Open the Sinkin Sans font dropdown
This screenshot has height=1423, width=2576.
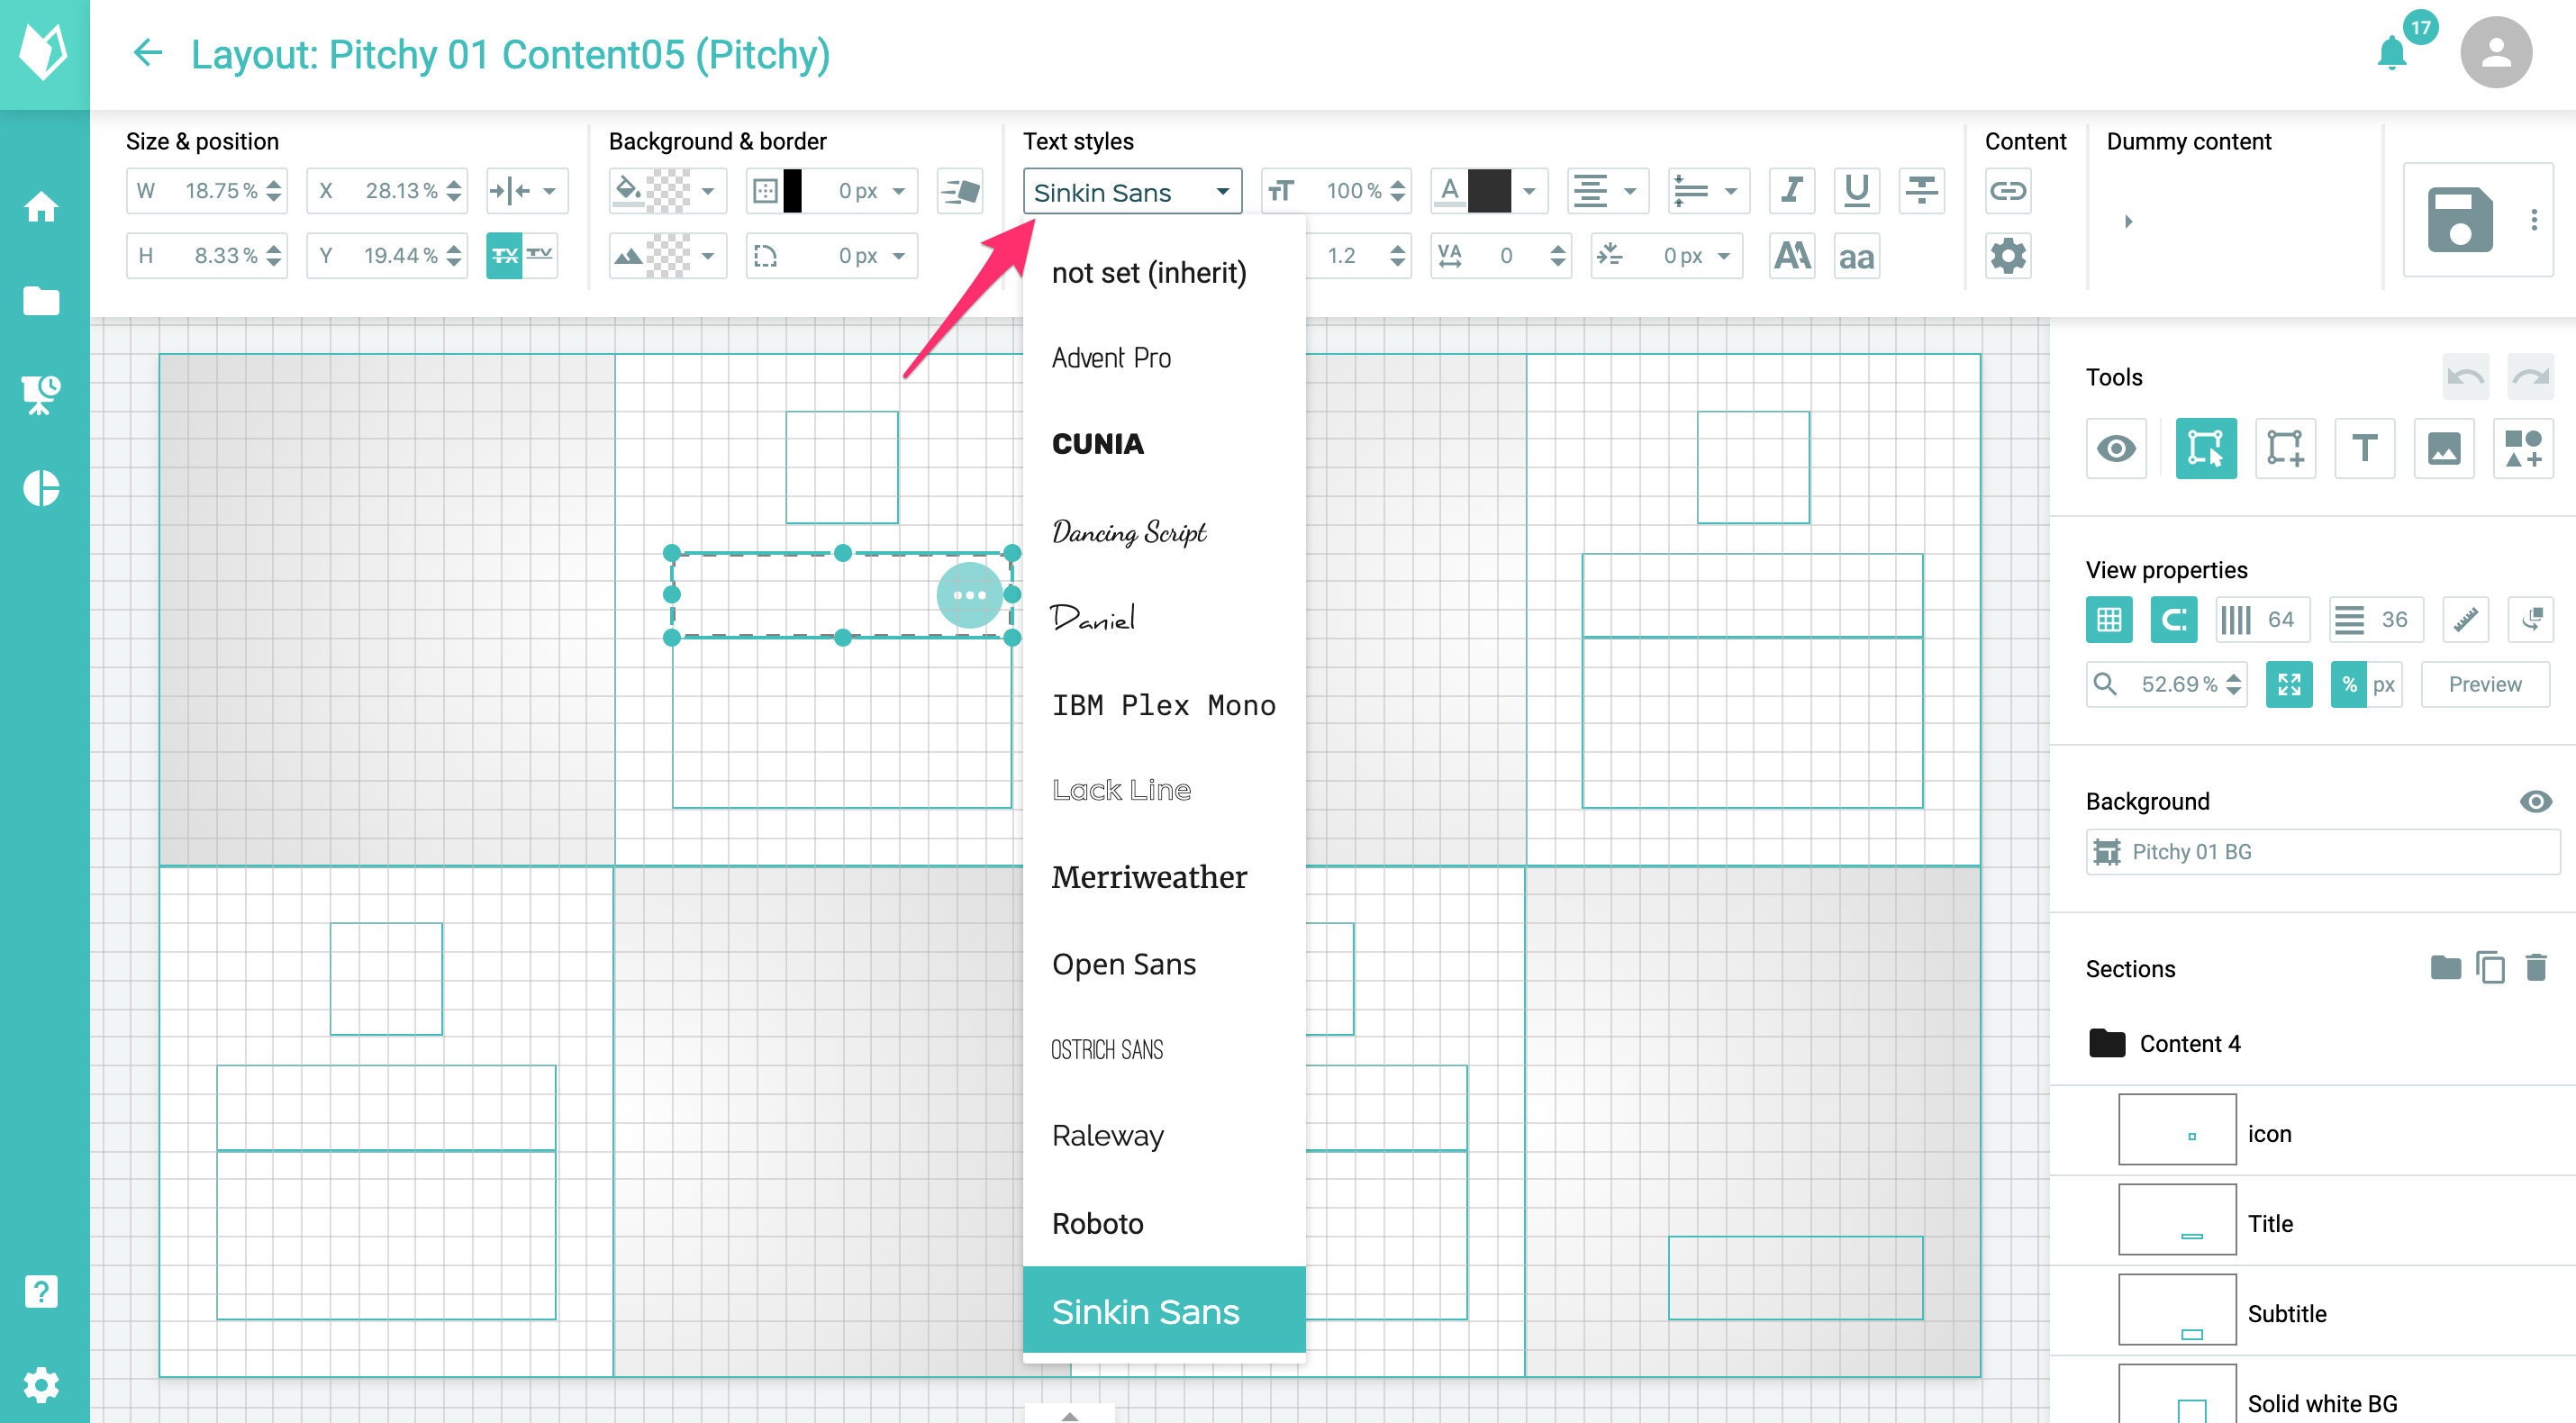(x=1132, y=191)
